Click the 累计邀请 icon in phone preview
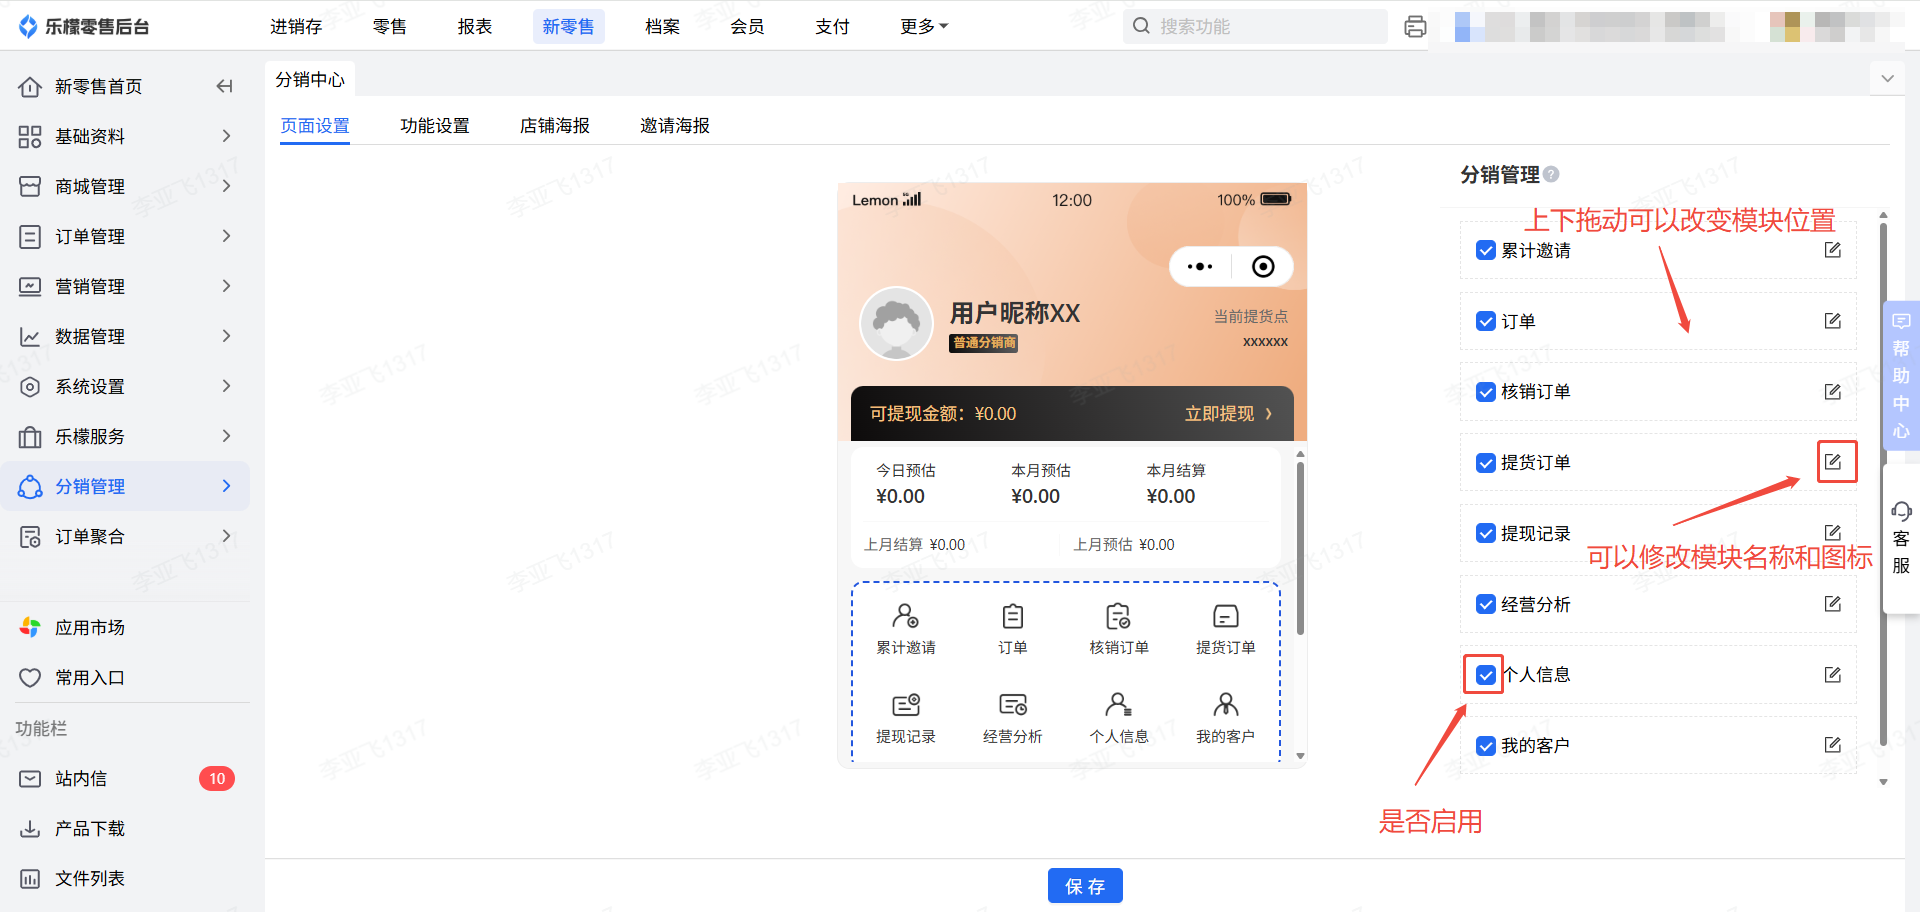 tap(906, 616)
